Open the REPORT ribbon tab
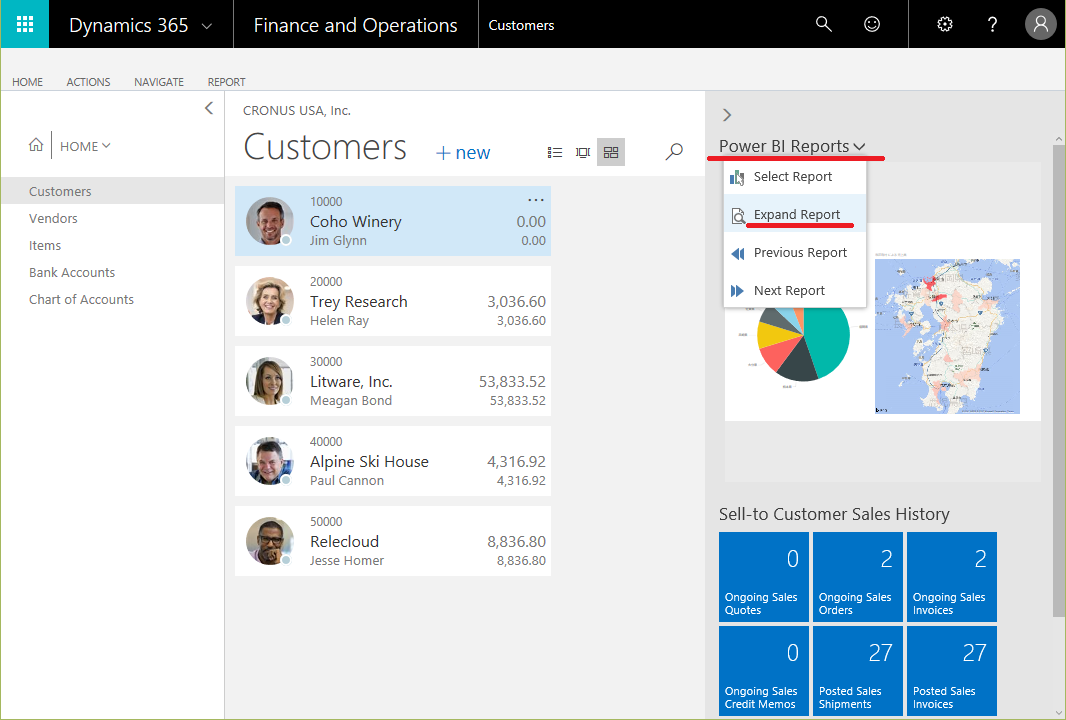 (x=226, y=82)
